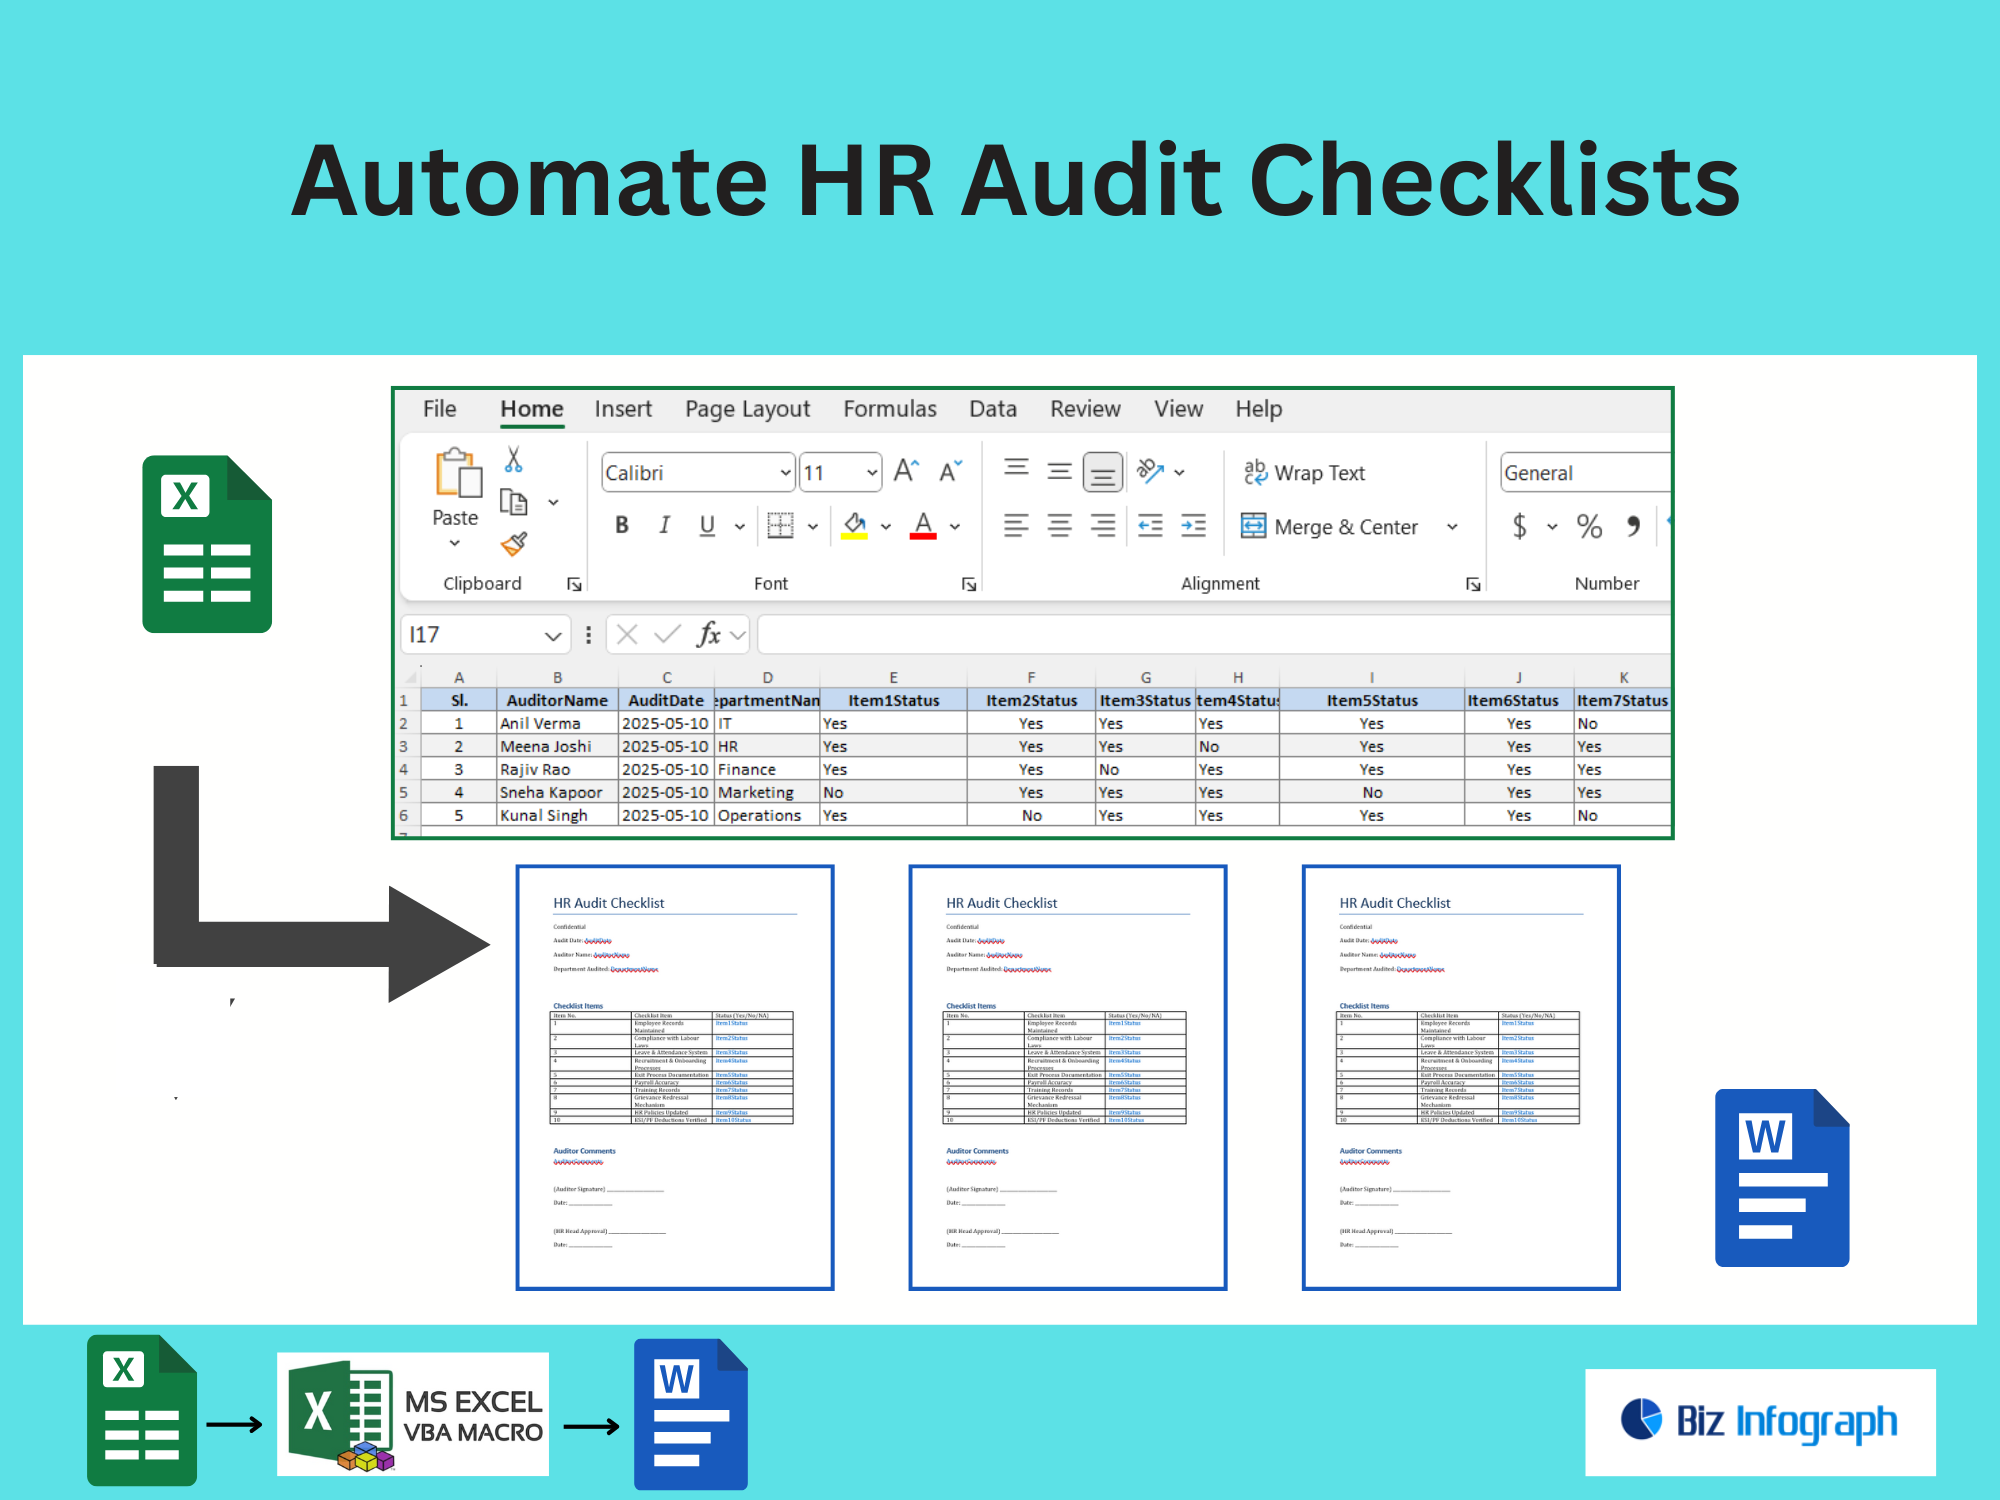
Task: Open Clipboard dialog launcher
Action: pos(574,584)
